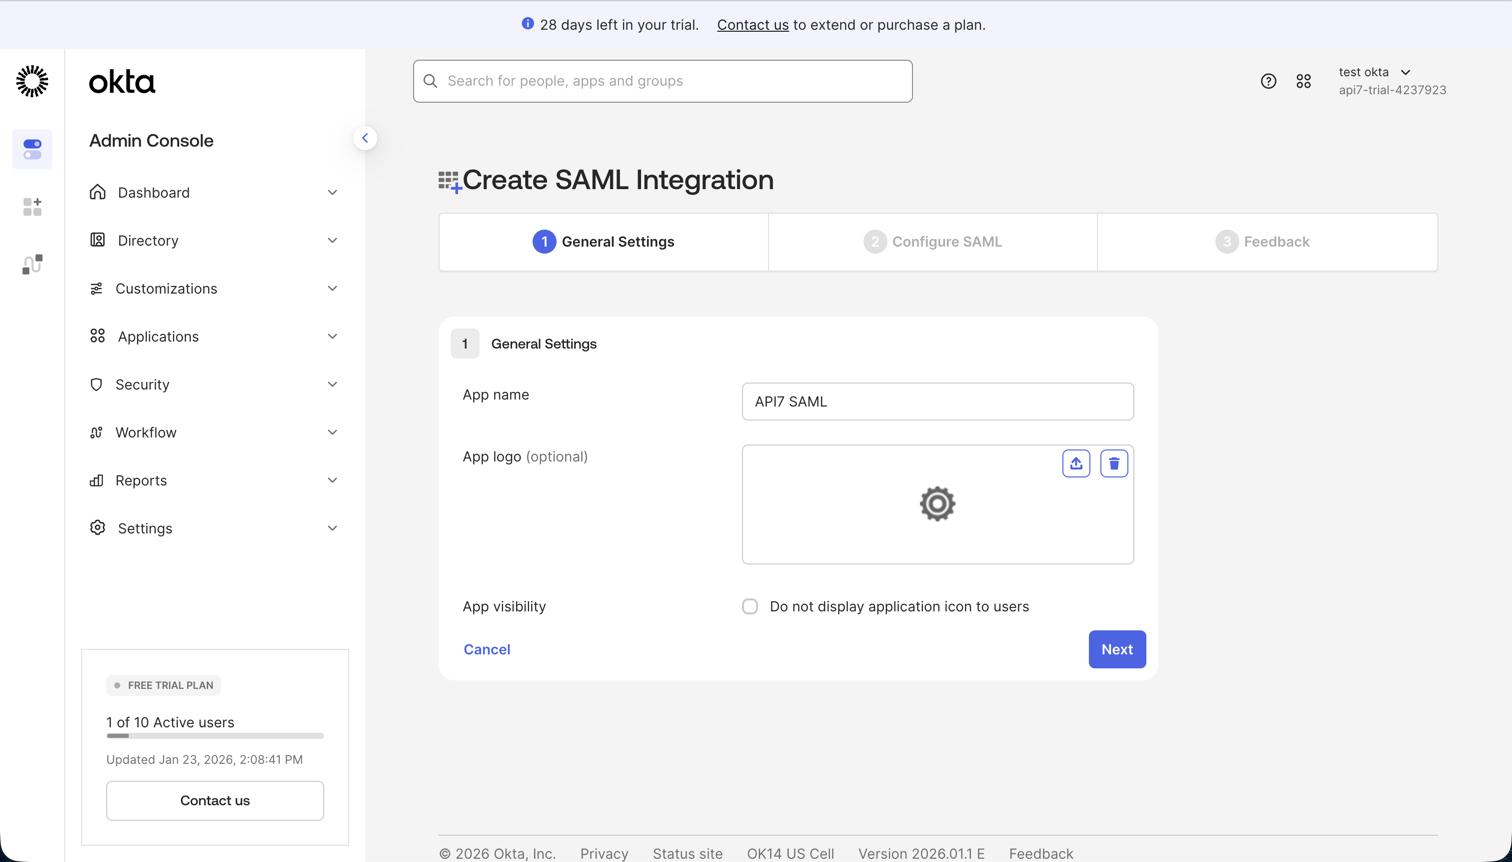The width and height of the screenshot is (1512, 862).
Task: Click the App name input field
Action: [937, 401]
